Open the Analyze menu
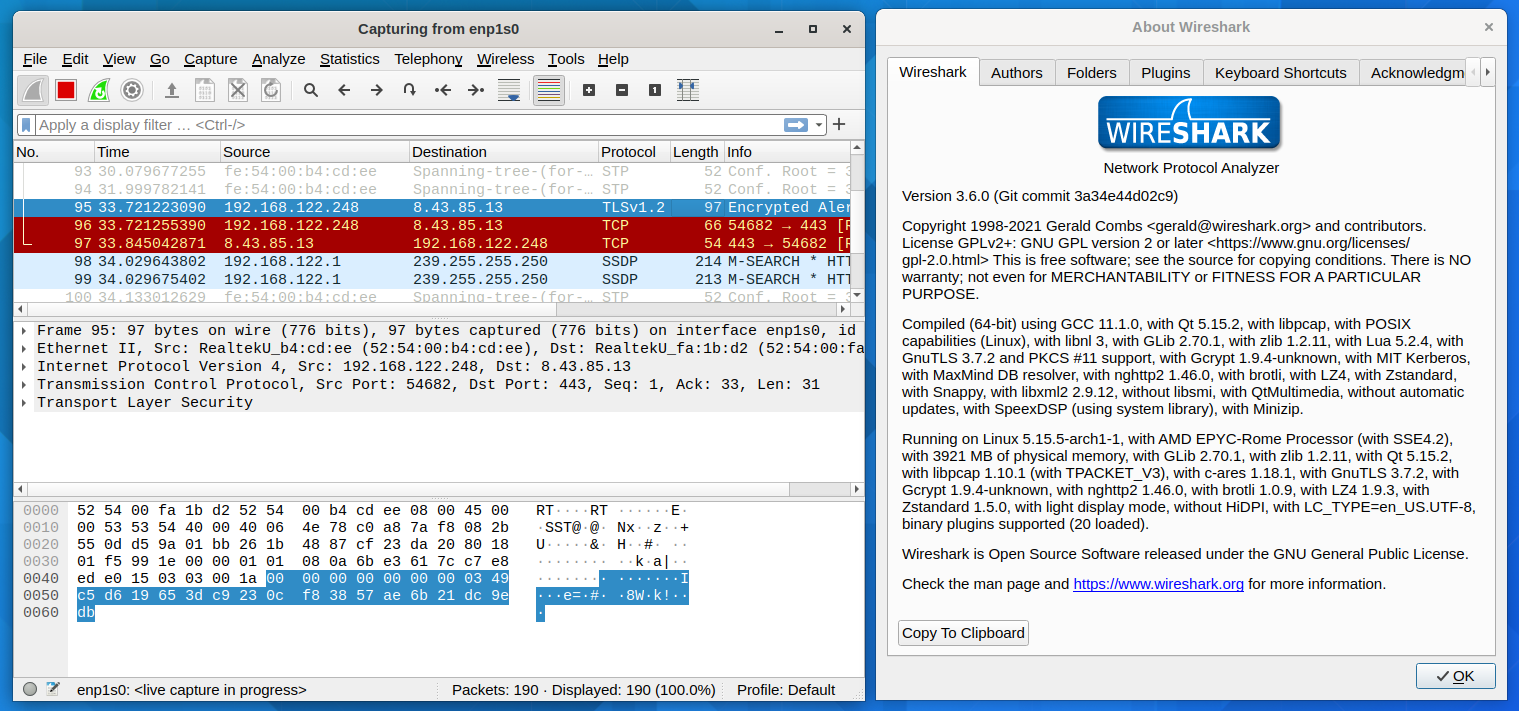The image size is (1519, 711). click(x=278, y=59)
